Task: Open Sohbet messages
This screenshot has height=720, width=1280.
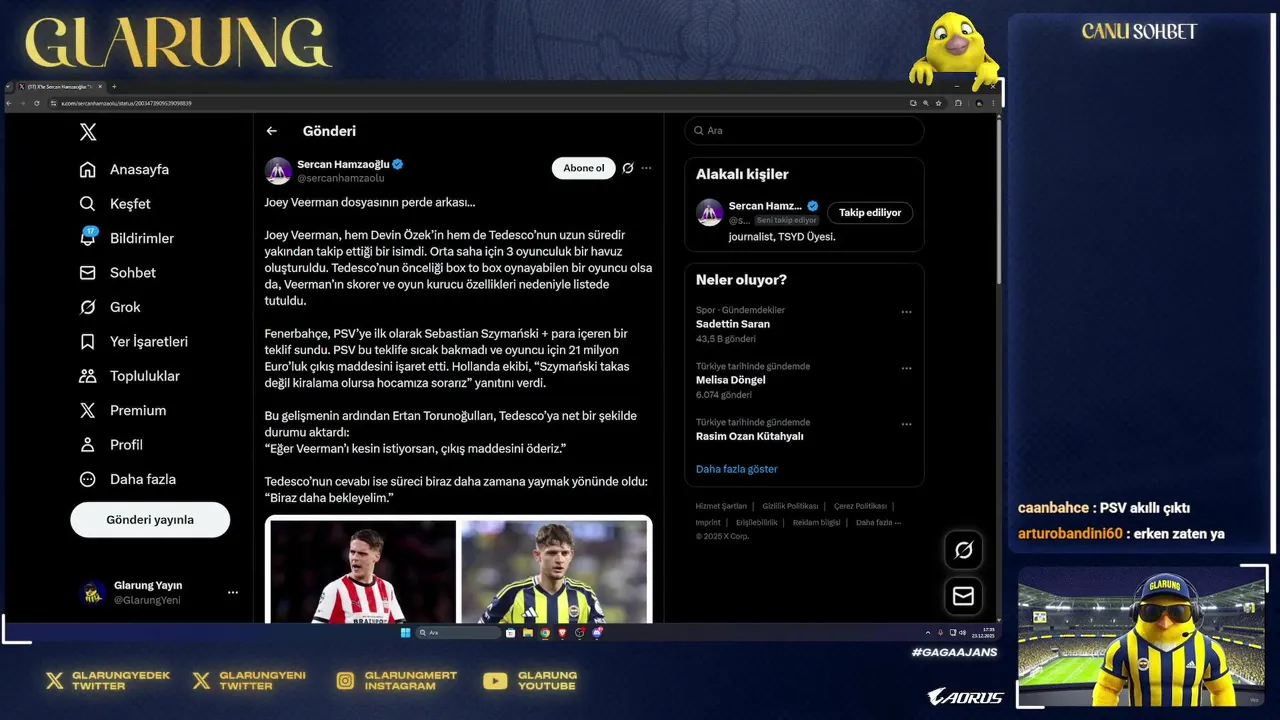Action: coord(118,272)
